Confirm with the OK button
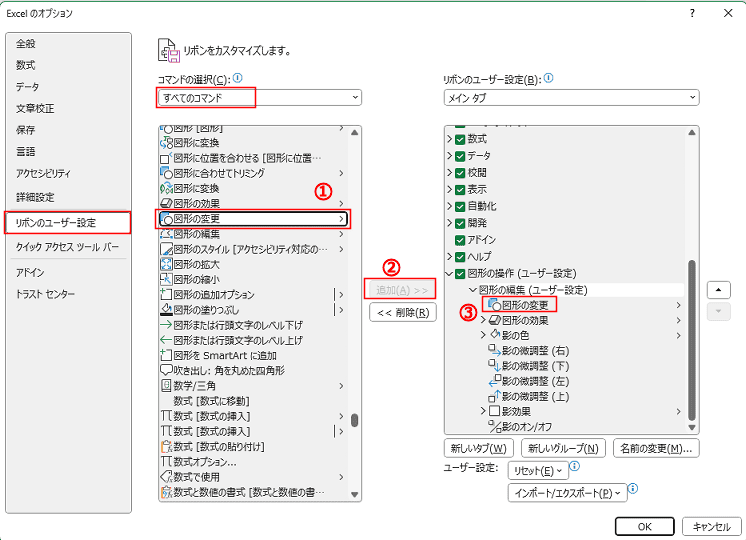Image resolution: width=746 pixels, height=540 pixels. pyautogui.click(x=645, y=527)
